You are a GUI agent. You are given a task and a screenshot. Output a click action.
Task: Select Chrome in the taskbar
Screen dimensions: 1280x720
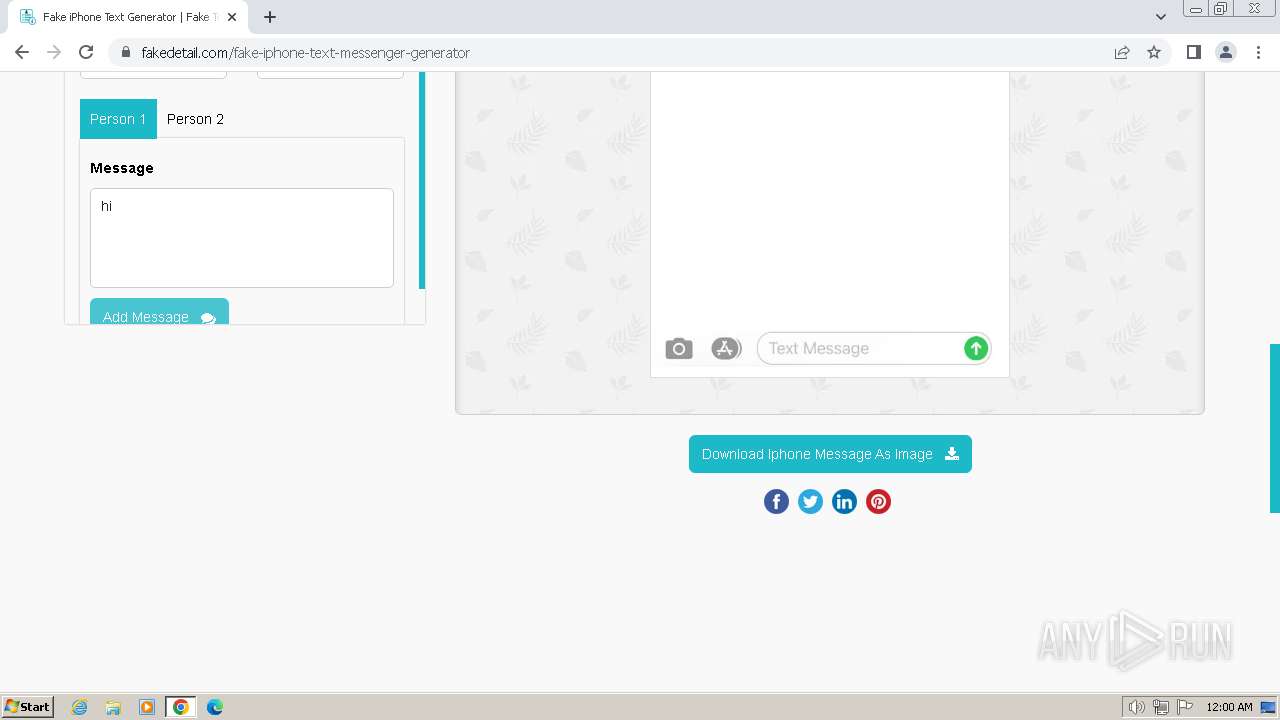pyautogui.click(x=181, y=707)
